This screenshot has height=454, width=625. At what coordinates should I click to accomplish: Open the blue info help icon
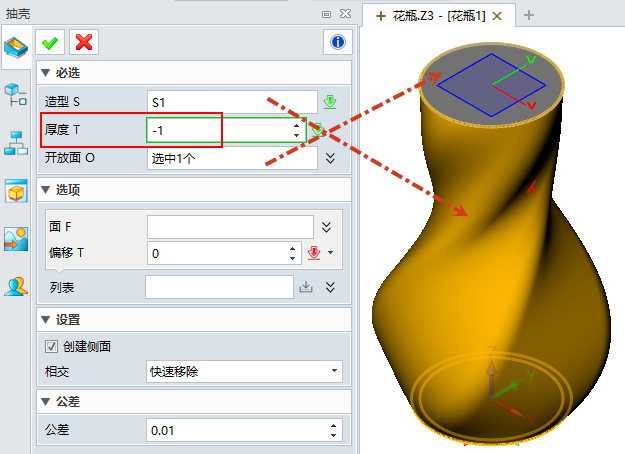(338, 42)
